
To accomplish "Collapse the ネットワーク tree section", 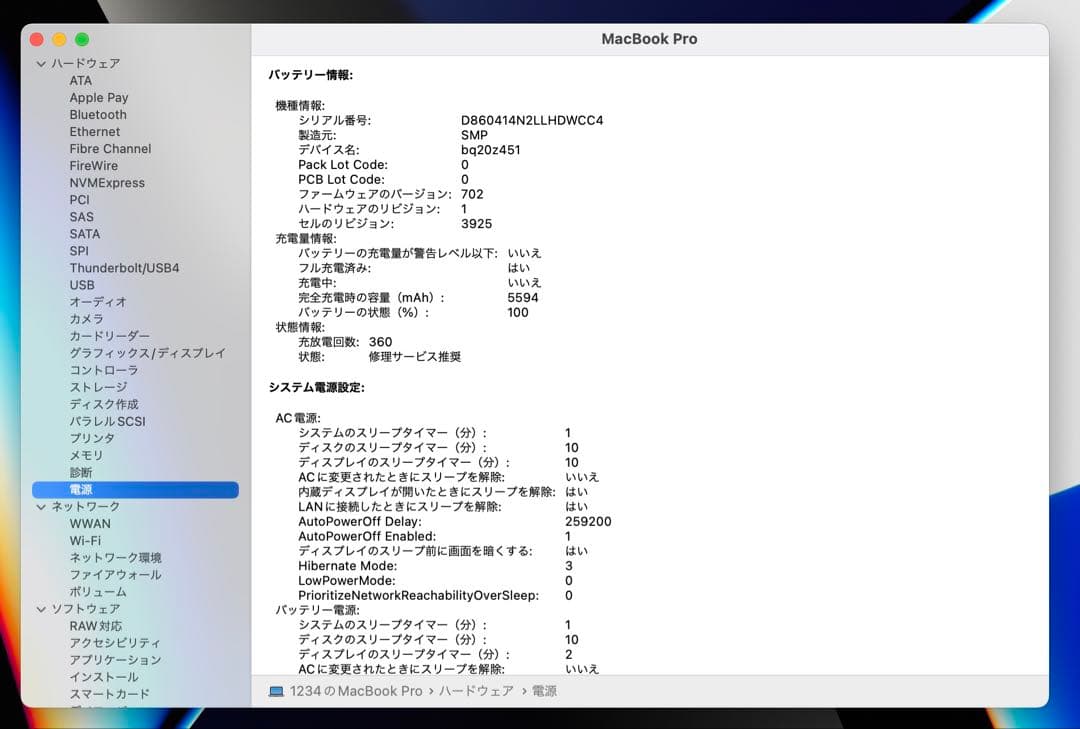I will tap(40, 506).
